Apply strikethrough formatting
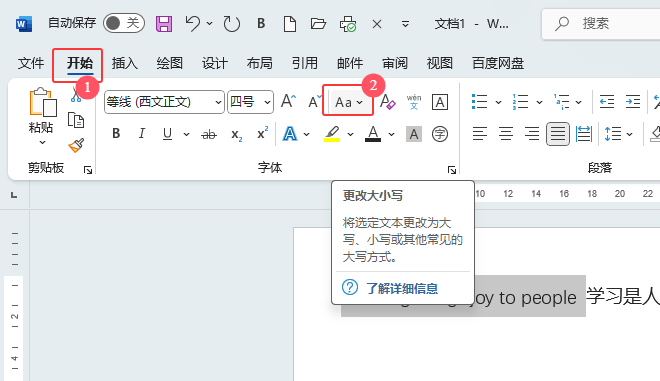This screenshot has height=381, width=660. (209, 135)
